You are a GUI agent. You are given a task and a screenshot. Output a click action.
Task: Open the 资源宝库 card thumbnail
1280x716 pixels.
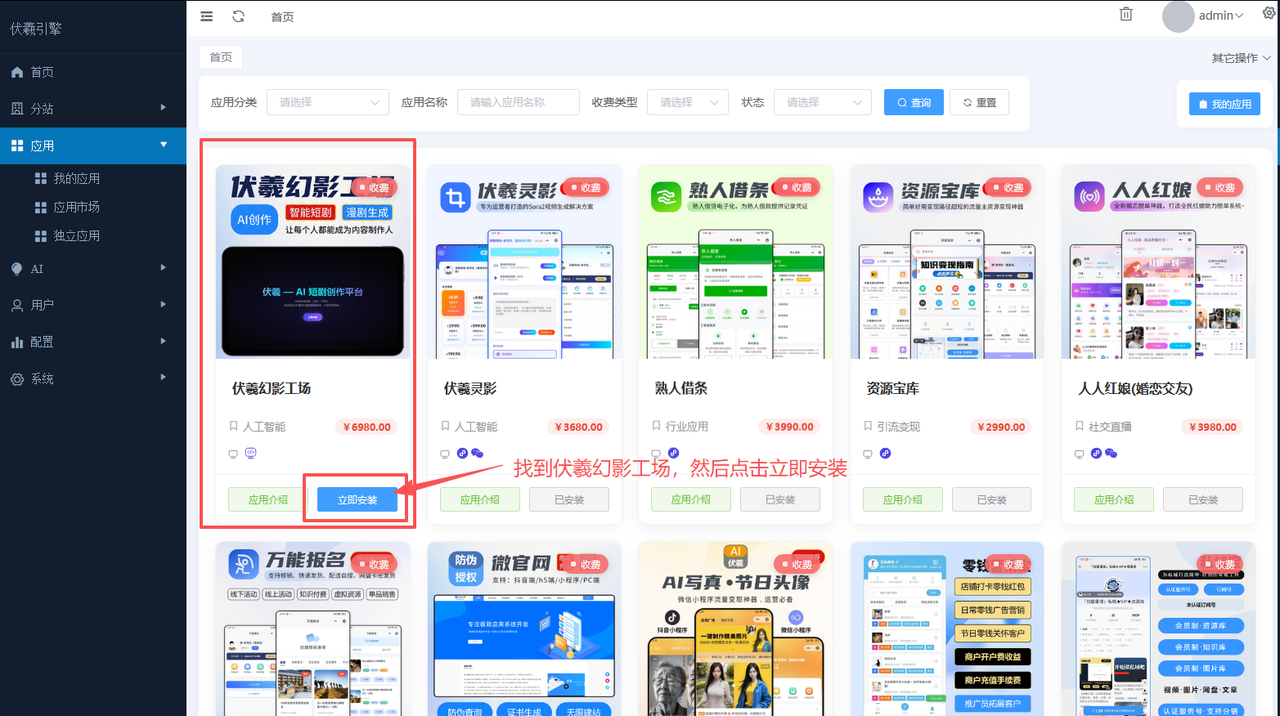[947, 262]
